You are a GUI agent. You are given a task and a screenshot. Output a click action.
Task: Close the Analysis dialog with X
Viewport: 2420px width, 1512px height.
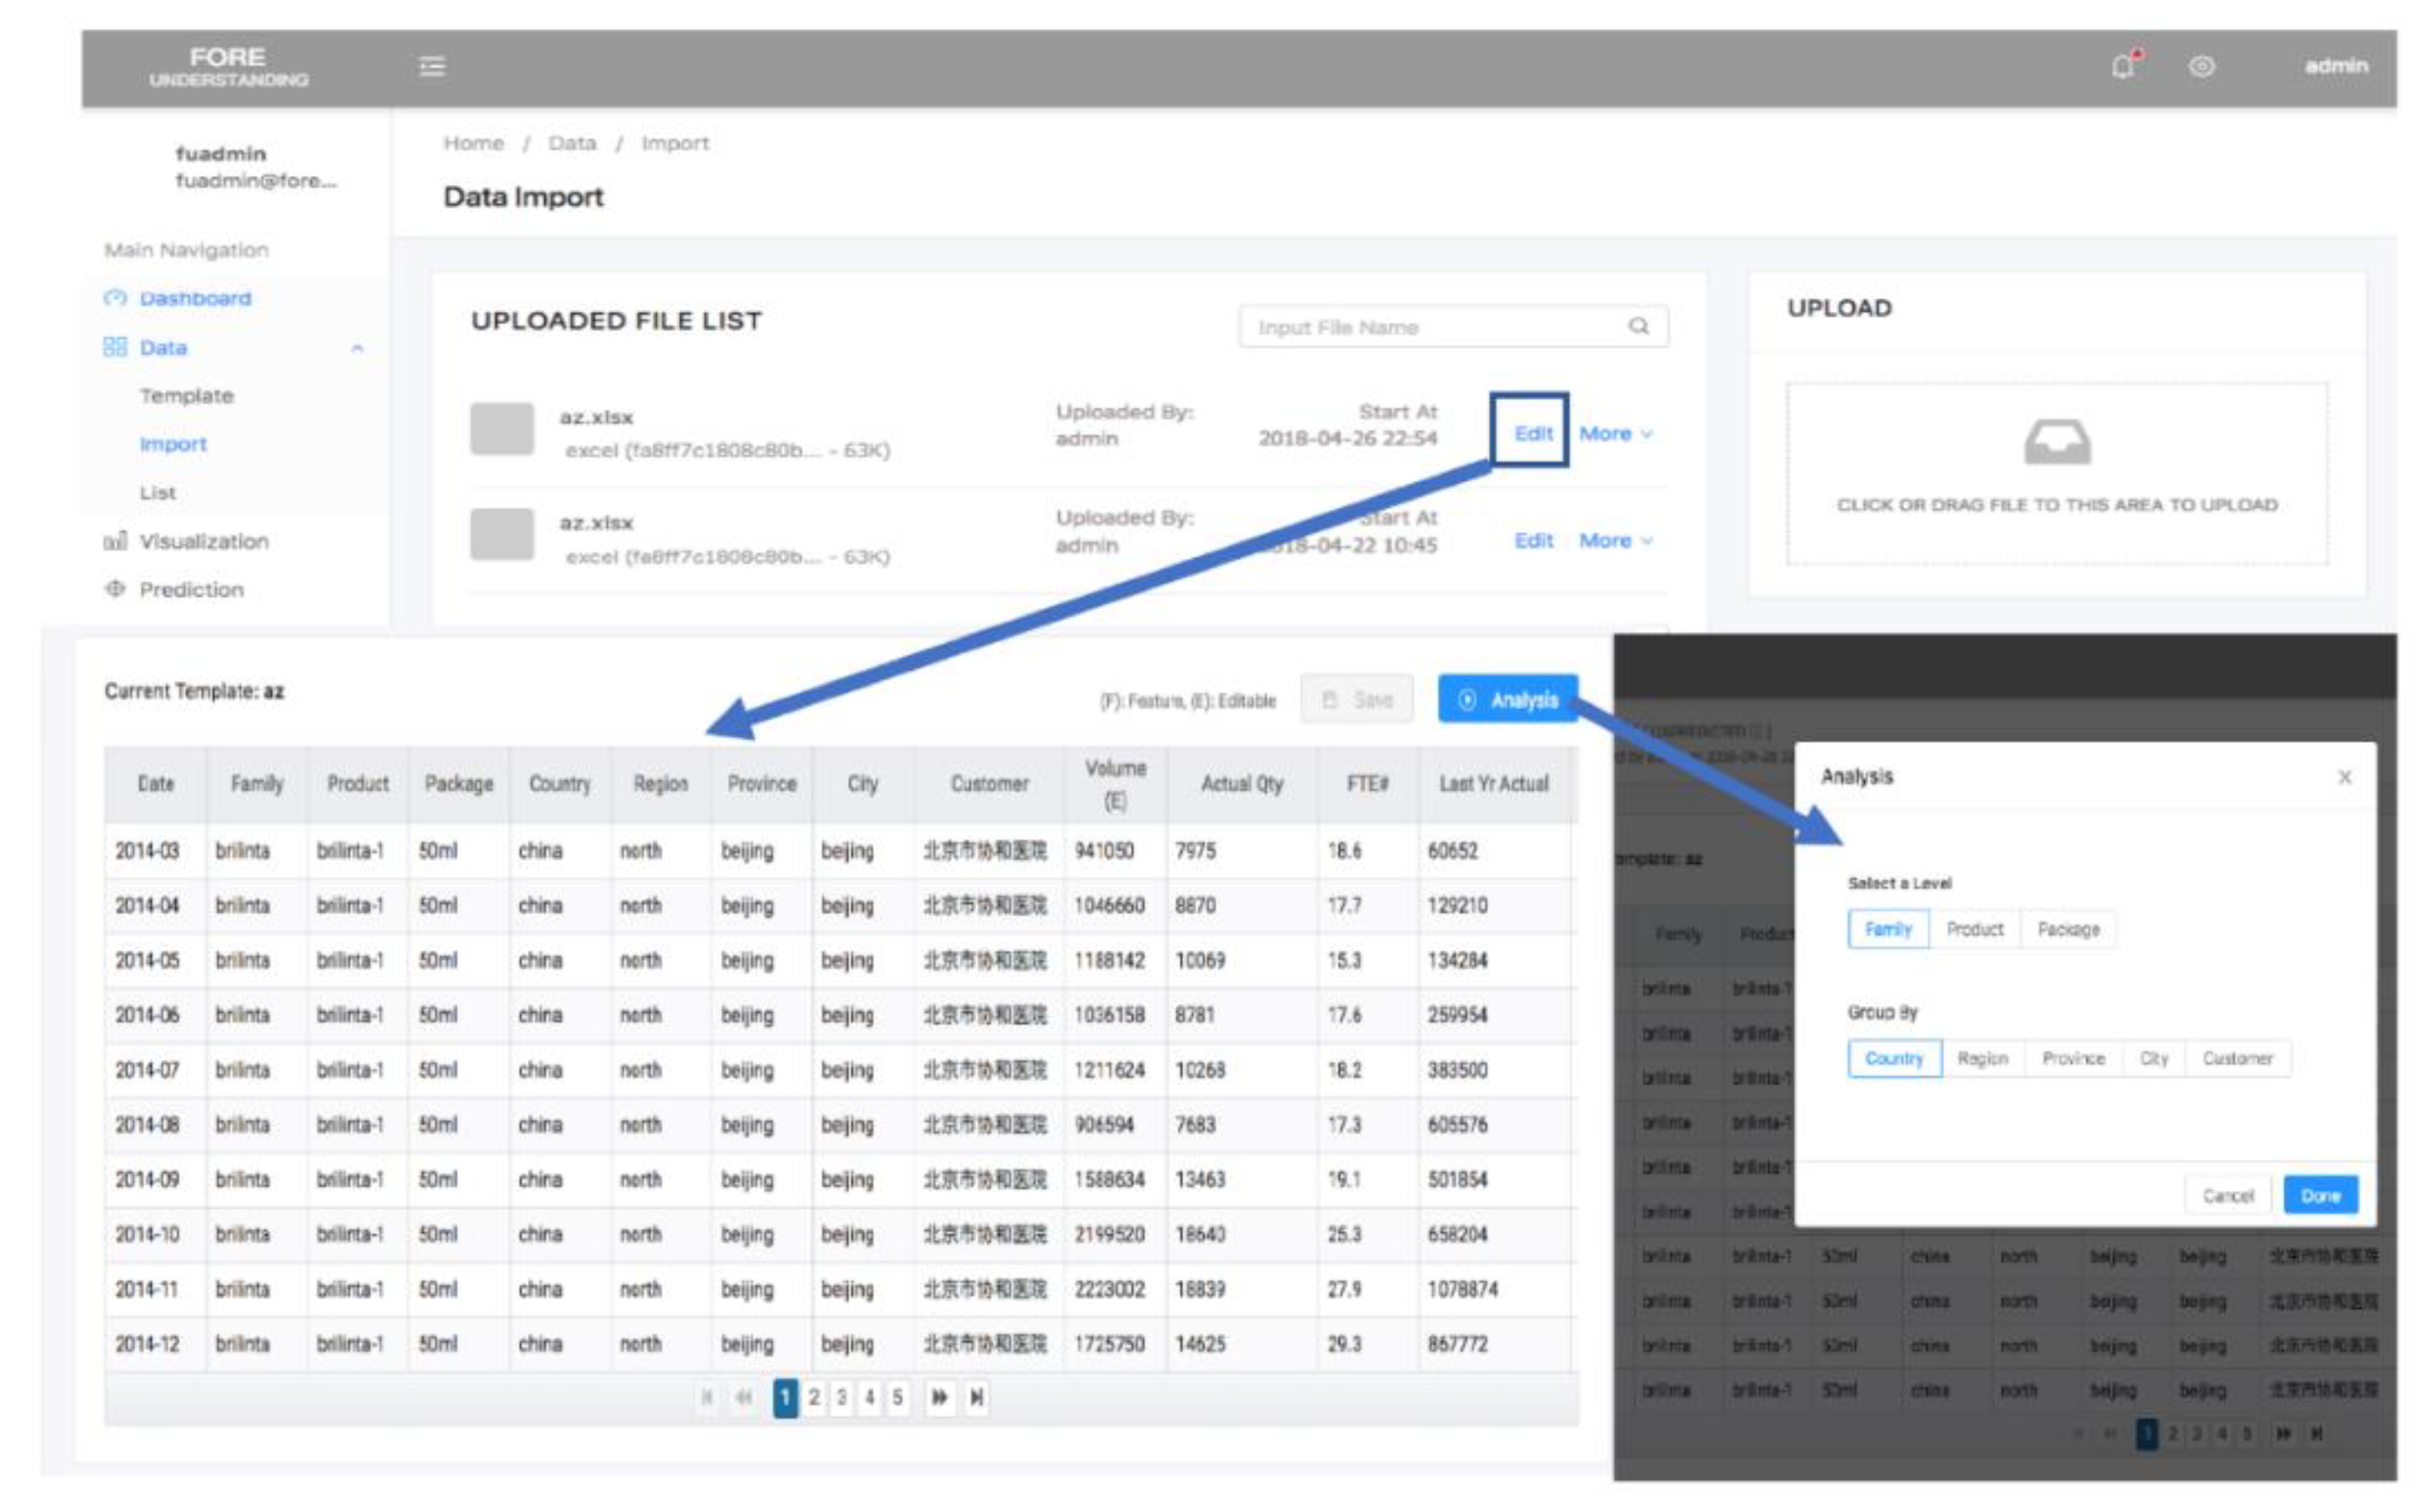pyautogui.click(x=2344, y=777)
